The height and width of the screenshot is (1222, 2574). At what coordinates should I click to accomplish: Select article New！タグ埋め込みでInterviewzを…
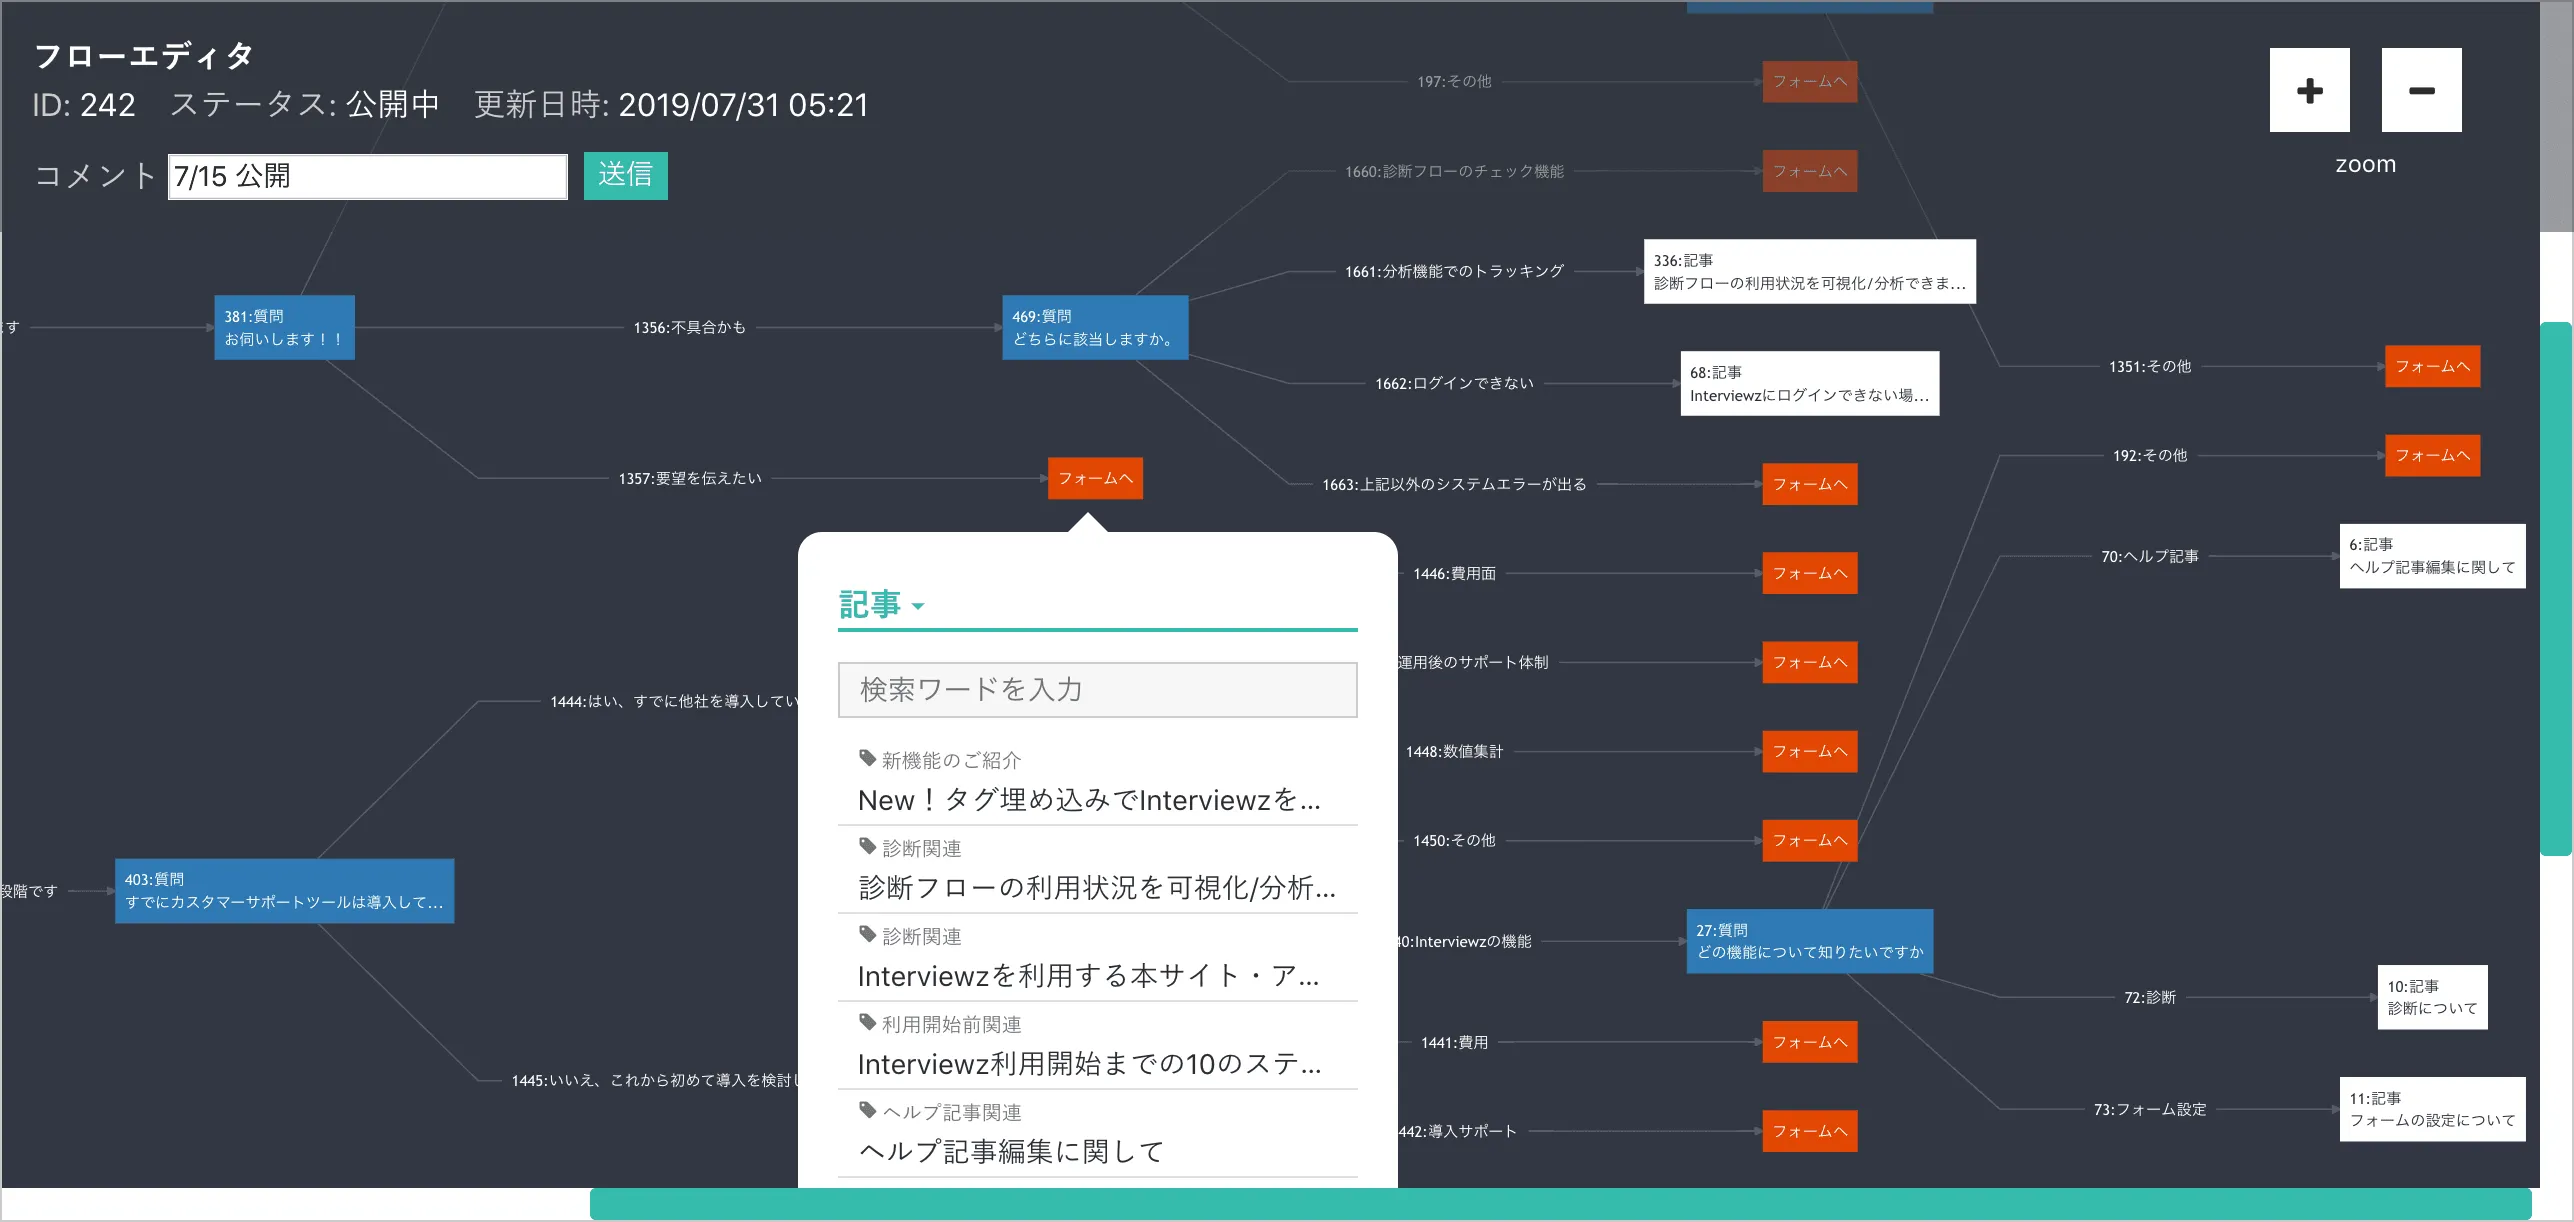point(1089,800)
